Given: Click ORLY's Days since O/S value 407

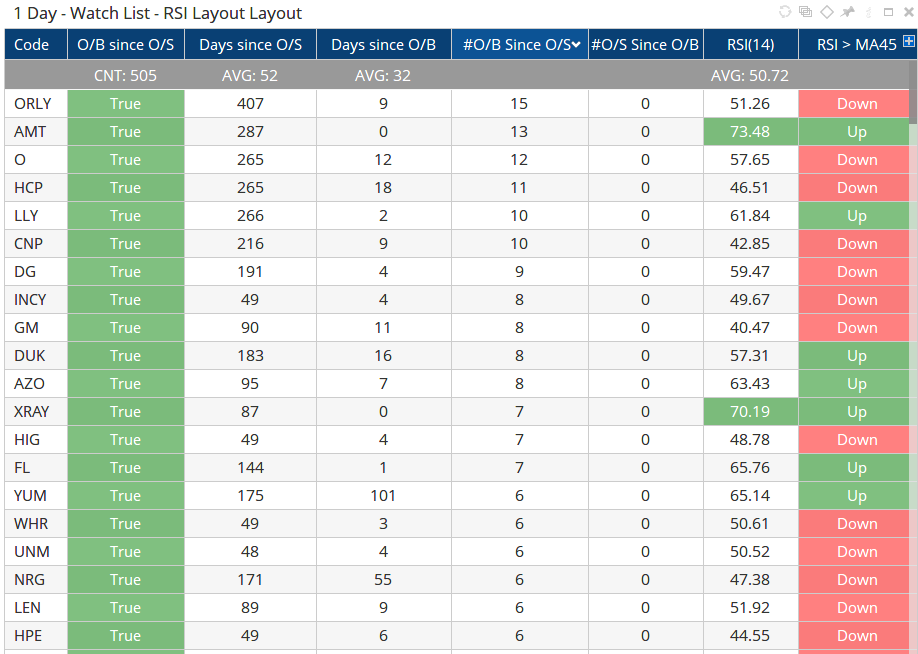Looking at the screenshot, I should [x=251, y=104].
